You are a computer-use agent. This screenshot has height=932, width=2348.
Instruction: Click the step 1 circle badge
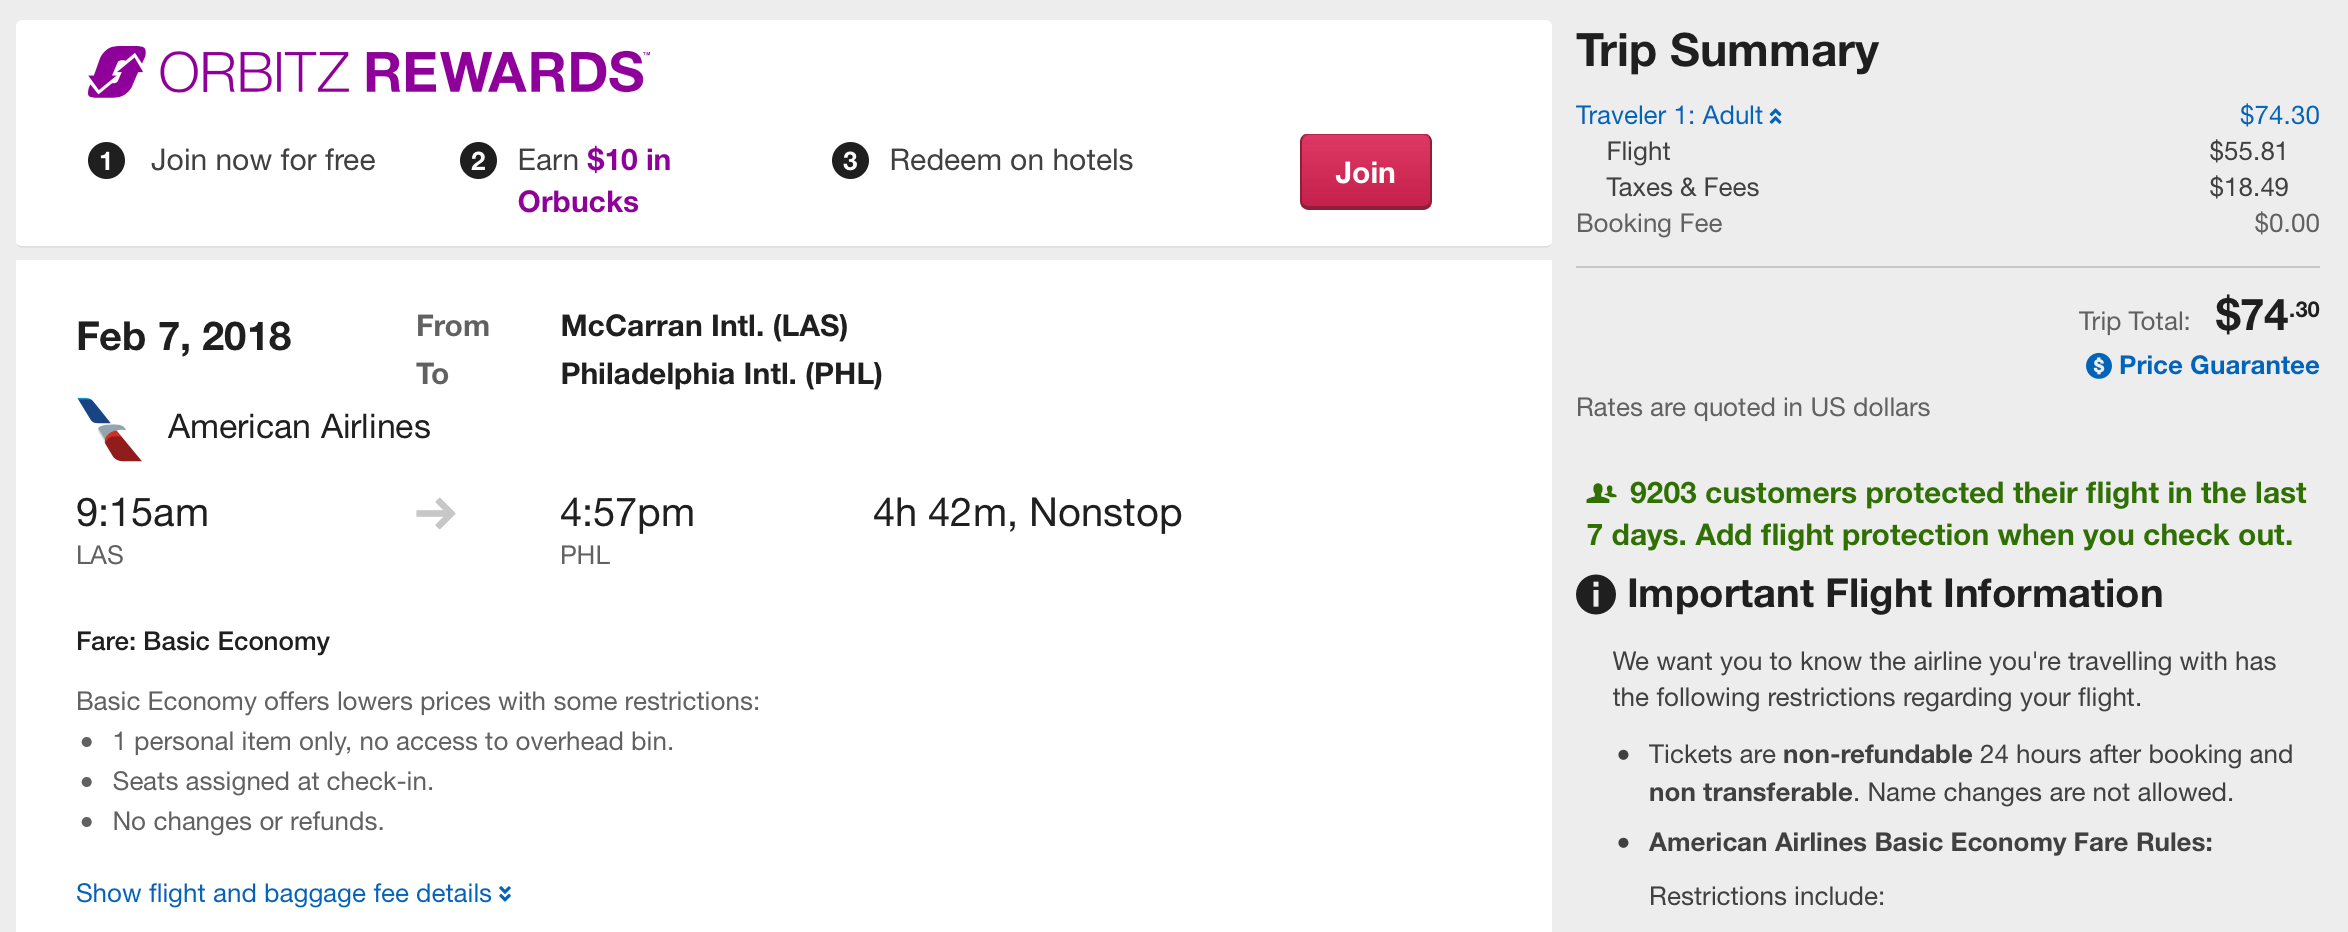(x=106, y=161)
